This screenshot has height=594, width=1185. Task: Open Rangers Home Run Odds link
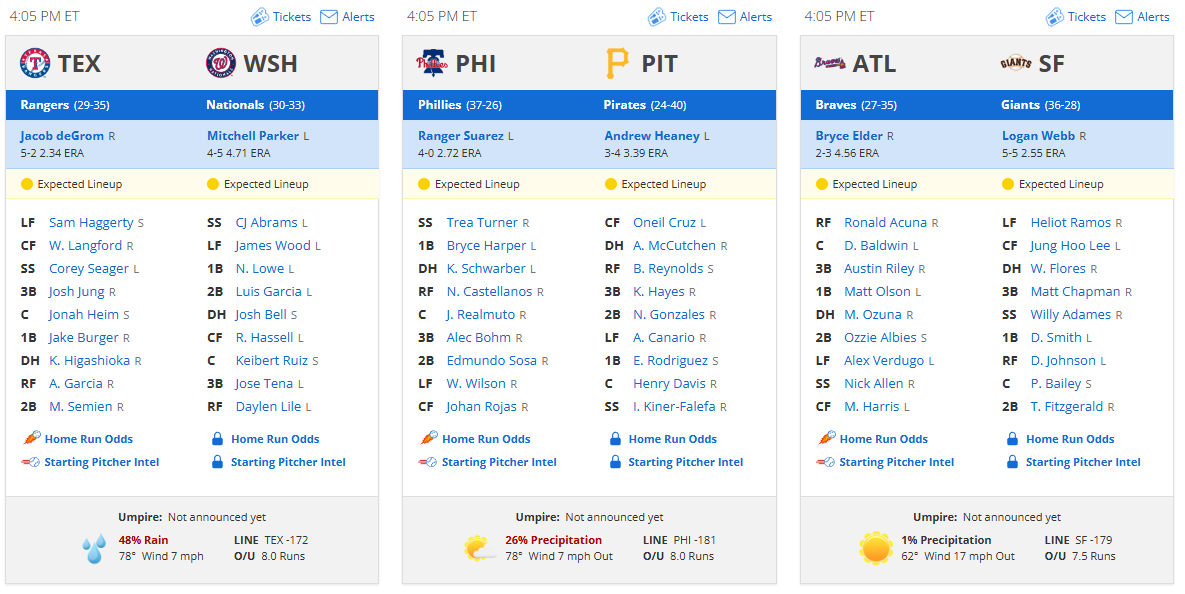[88, 439]
